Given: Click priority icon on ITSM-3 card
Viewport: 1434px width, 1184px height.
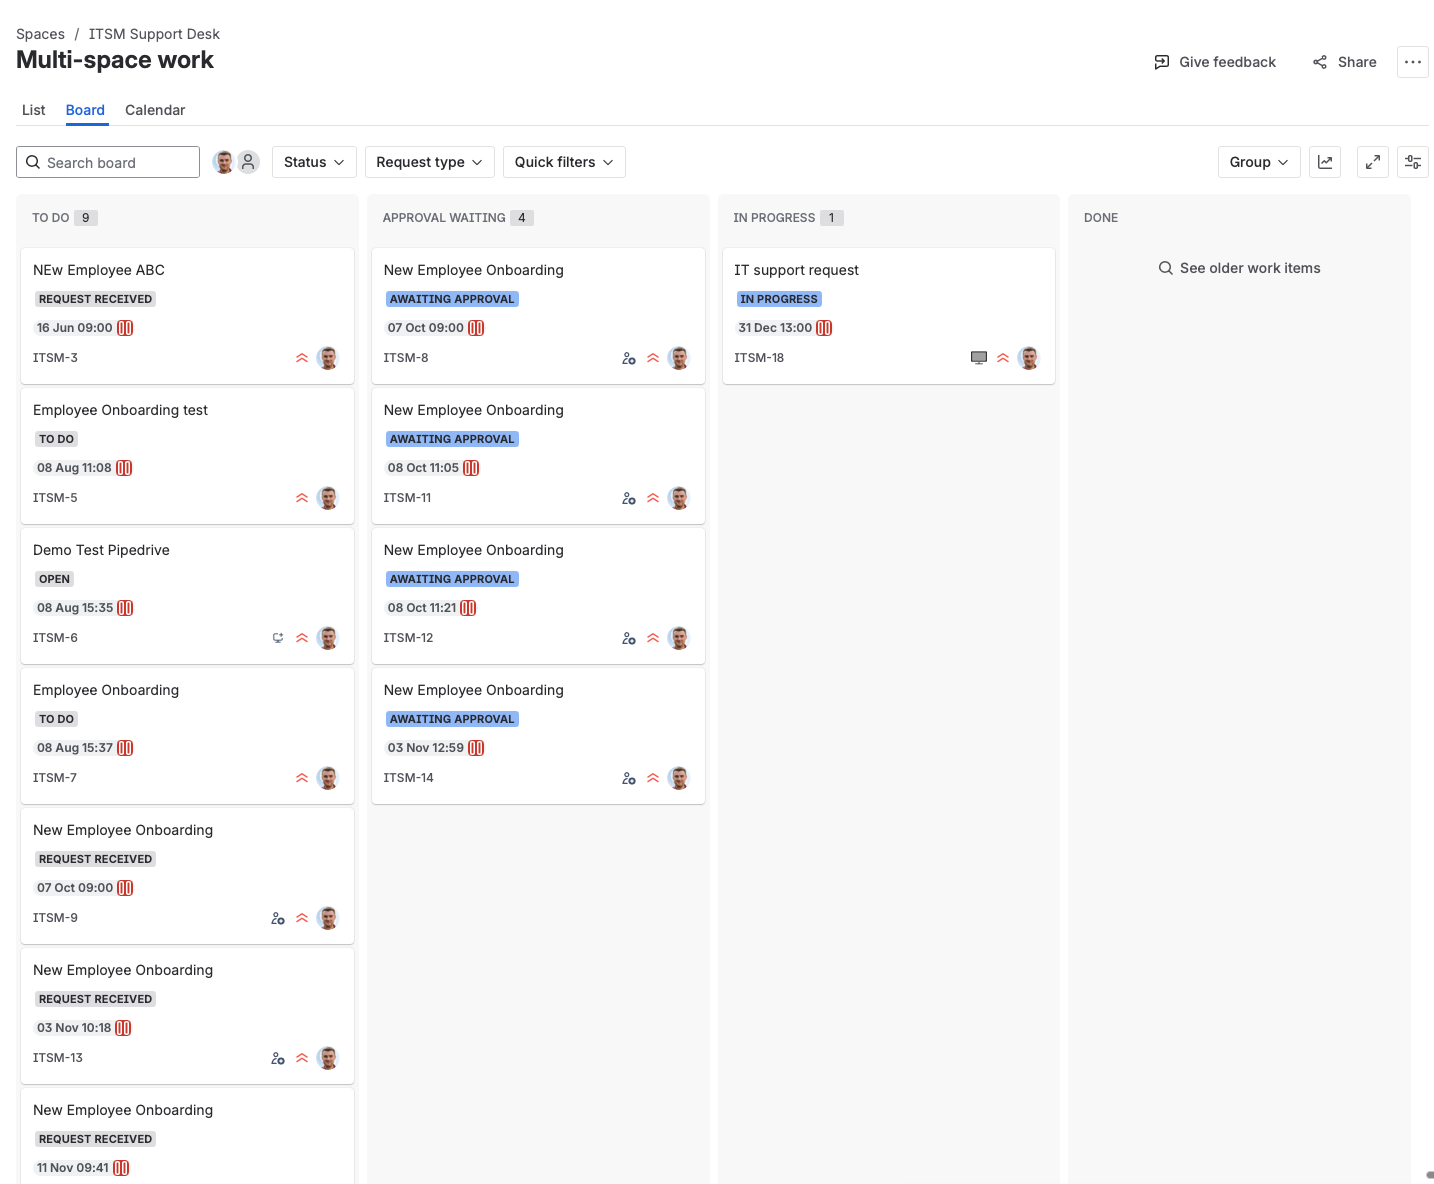Looking at the screenshot, I should (302, 358).
